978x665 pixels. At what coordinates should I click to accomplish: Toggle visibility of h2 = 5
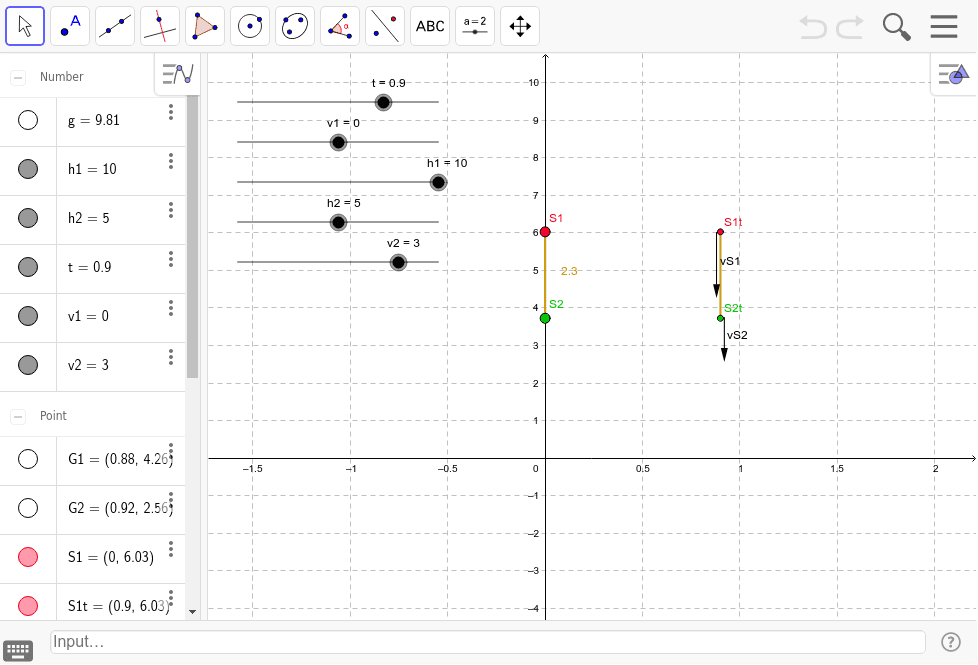tap(28, 218)
